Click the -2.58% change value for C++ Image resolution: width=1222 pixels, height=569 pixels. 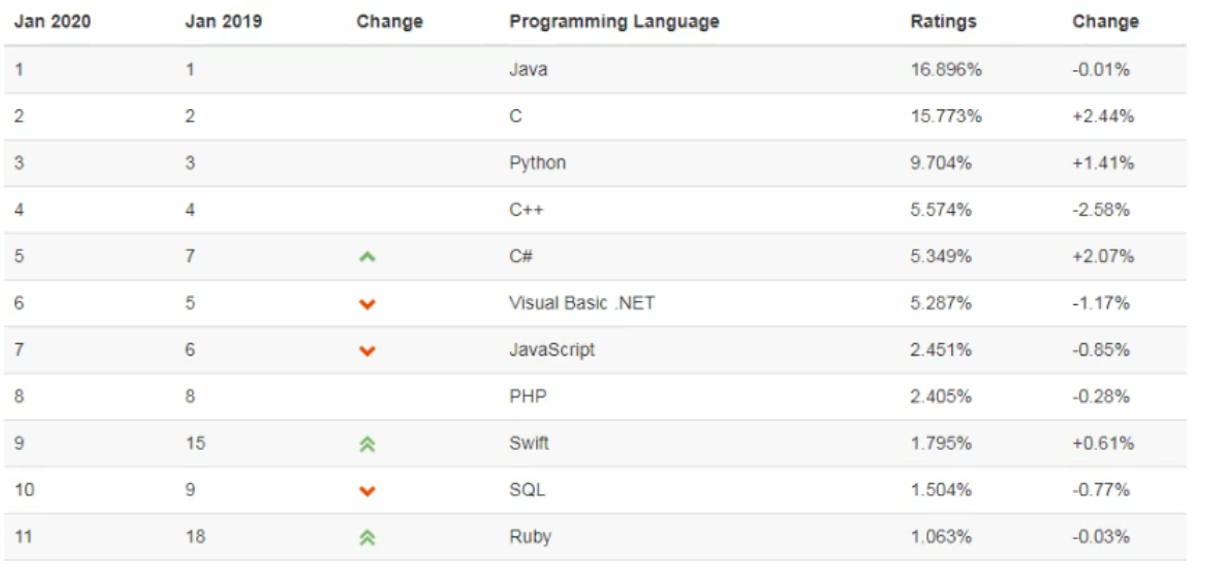pos(1100,210)
